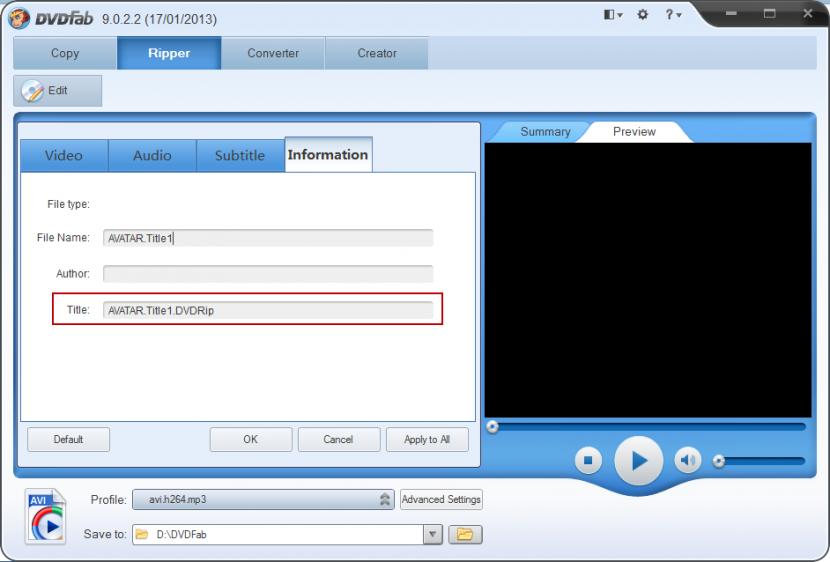Open the Subtitle settings tab
830x562 pixels.
[x=240, y=156]
